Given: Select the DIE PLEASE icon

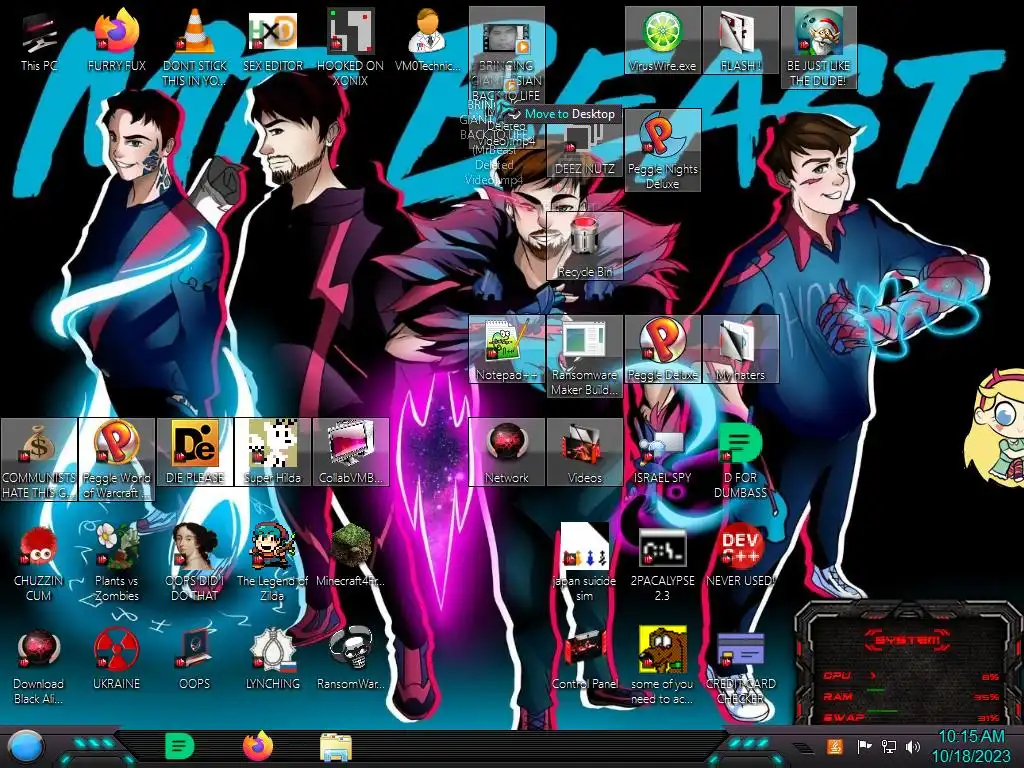Looking at the screenshot, I should pyautogui.click(x=195, y=453).
